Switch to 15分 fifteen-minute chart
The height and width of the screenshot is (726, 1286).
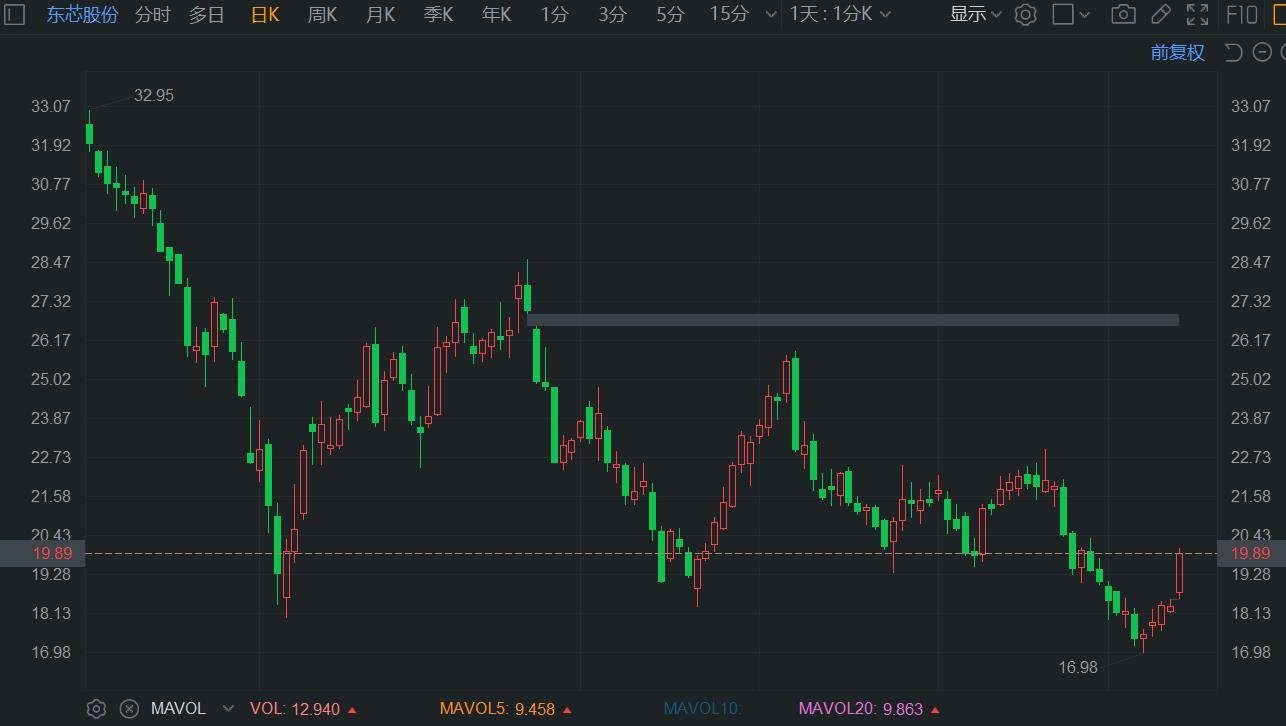(728, 14)
